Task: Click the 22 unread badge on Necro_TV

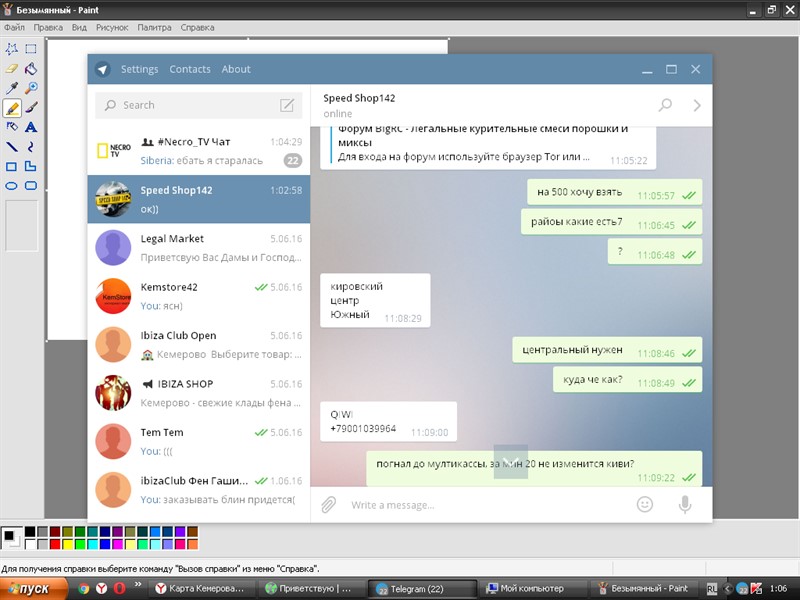Action: pos(293,161)
